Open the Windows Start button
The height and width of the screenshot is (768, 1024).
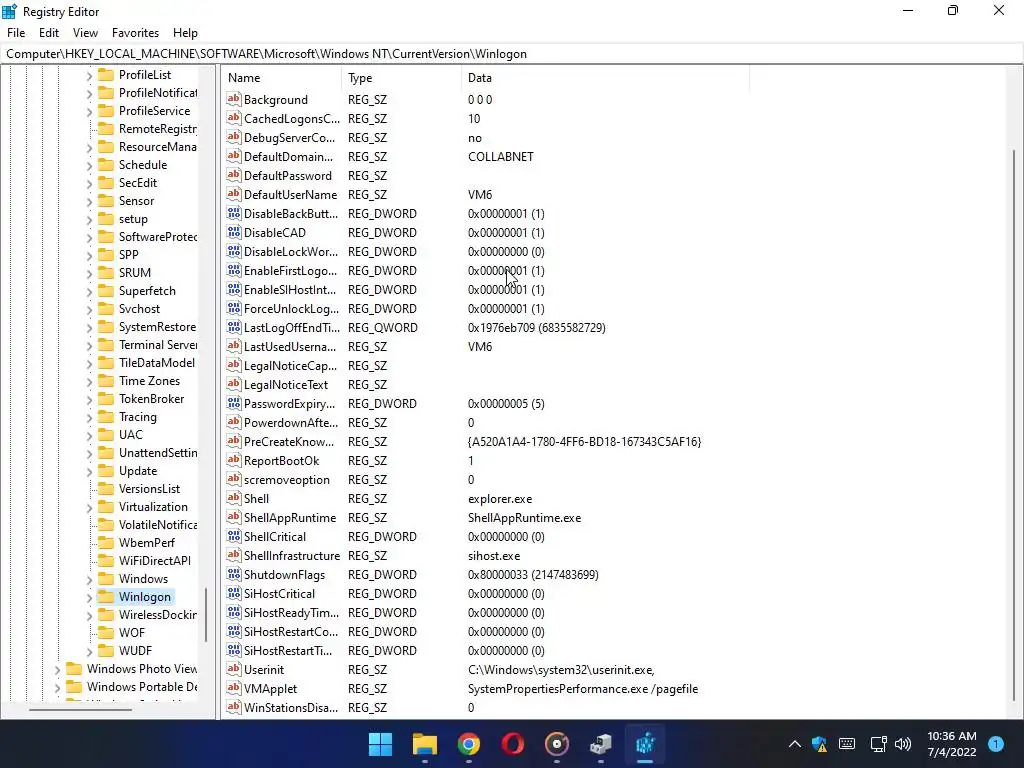(x=380, y=744)
